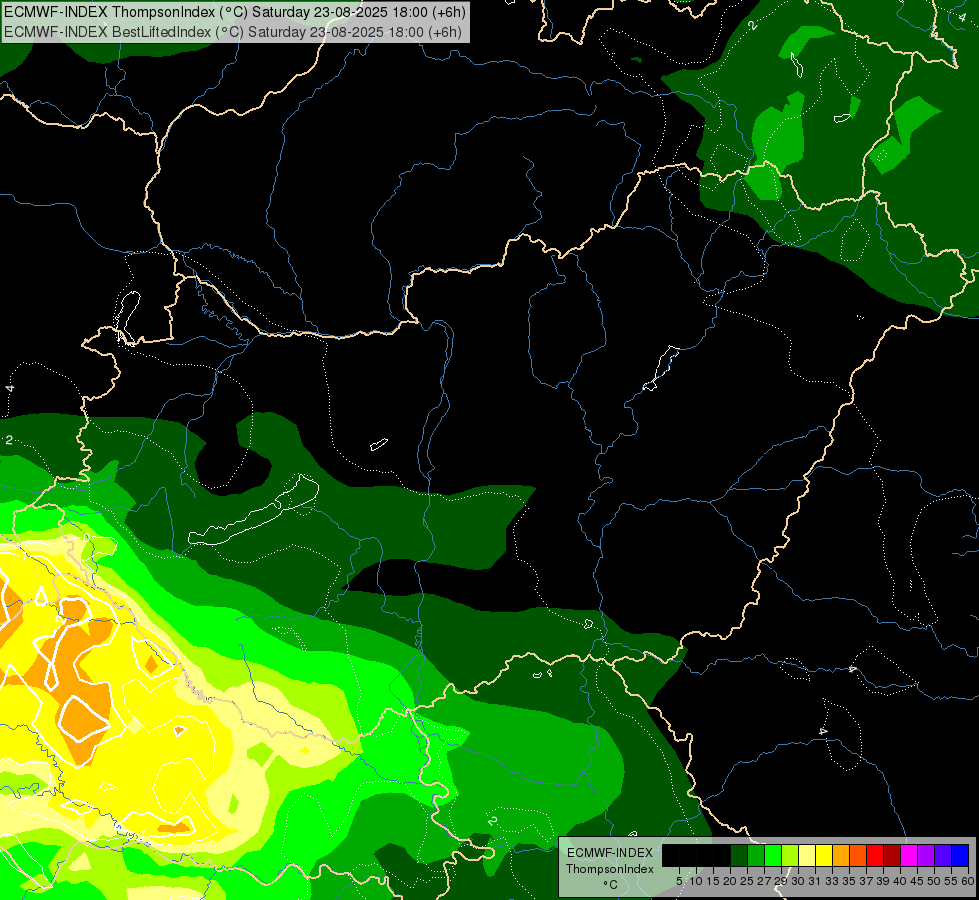Click the legend tick value 60
This screenshot has width=979, height=900.
(968, 881)
